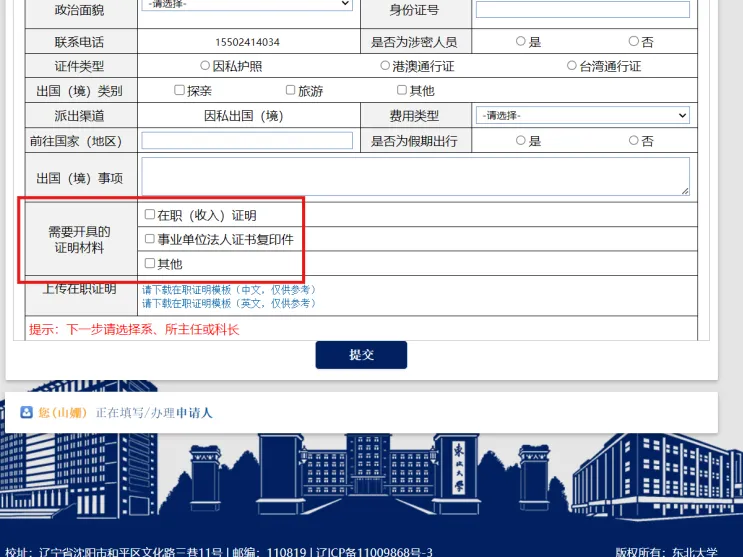Image resolution: width=743 pixels, height=557 pixels.
Task: Click inside the 出国（境）事项 text area
Action: [415, 176]
